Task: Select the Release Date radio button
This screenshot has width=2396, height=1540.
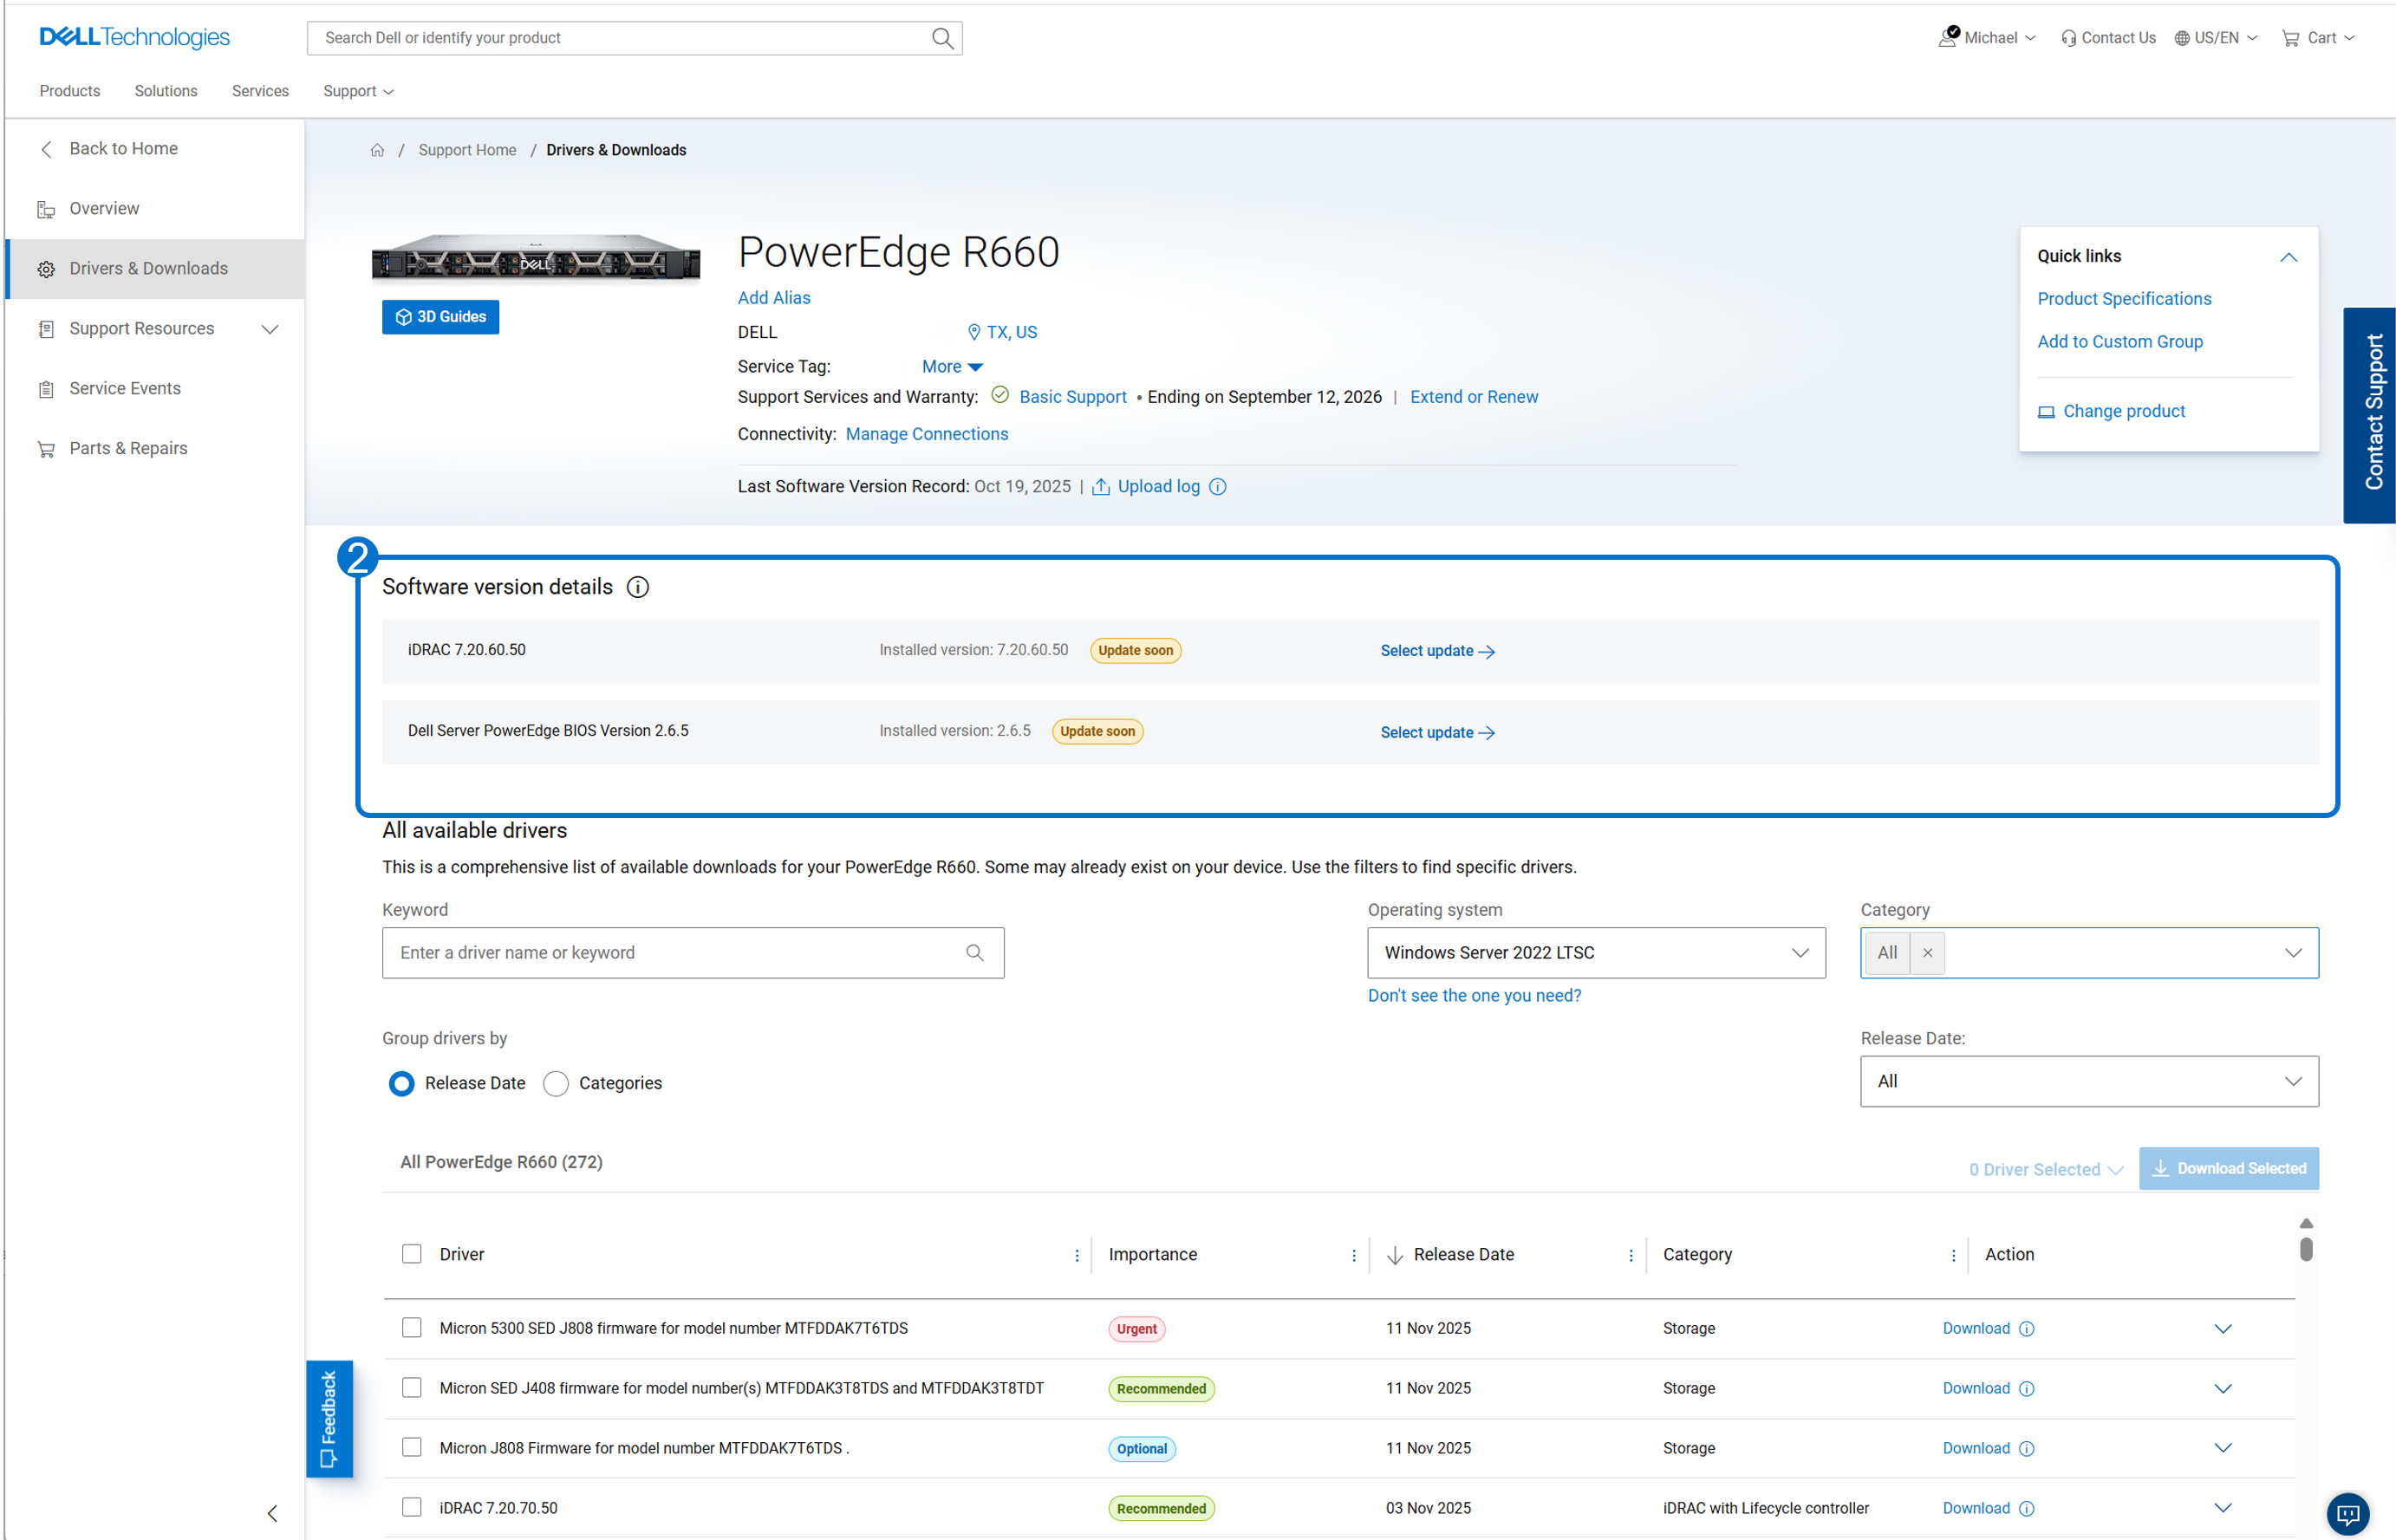Action: coord(401,1083)
